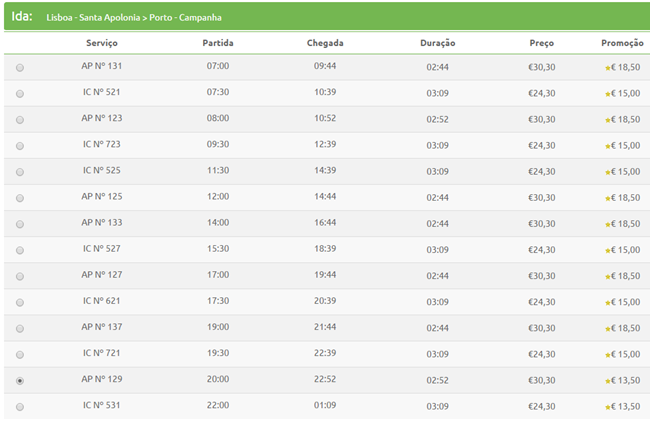650x422 pixels.
Task: Select the AP Nº 133 radio button
Action: 19,224
